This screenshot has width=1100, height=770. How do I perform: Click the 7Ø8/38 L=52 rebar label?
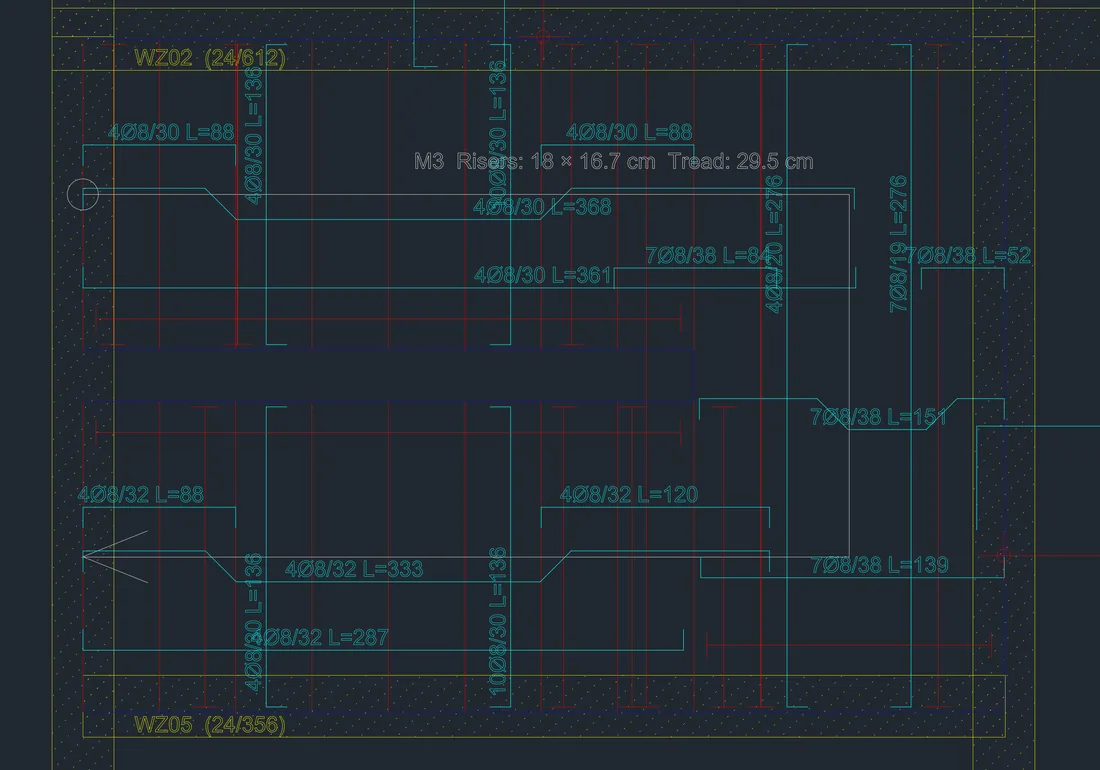(x=968, y=255)
